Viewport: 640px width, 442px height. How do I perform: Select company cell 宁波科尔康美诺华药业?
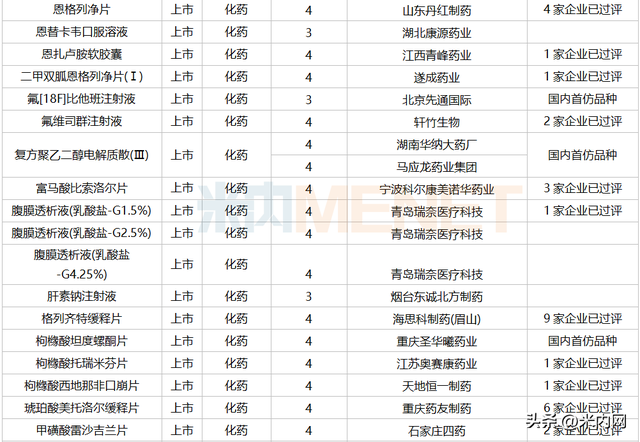tap(437, 189)
